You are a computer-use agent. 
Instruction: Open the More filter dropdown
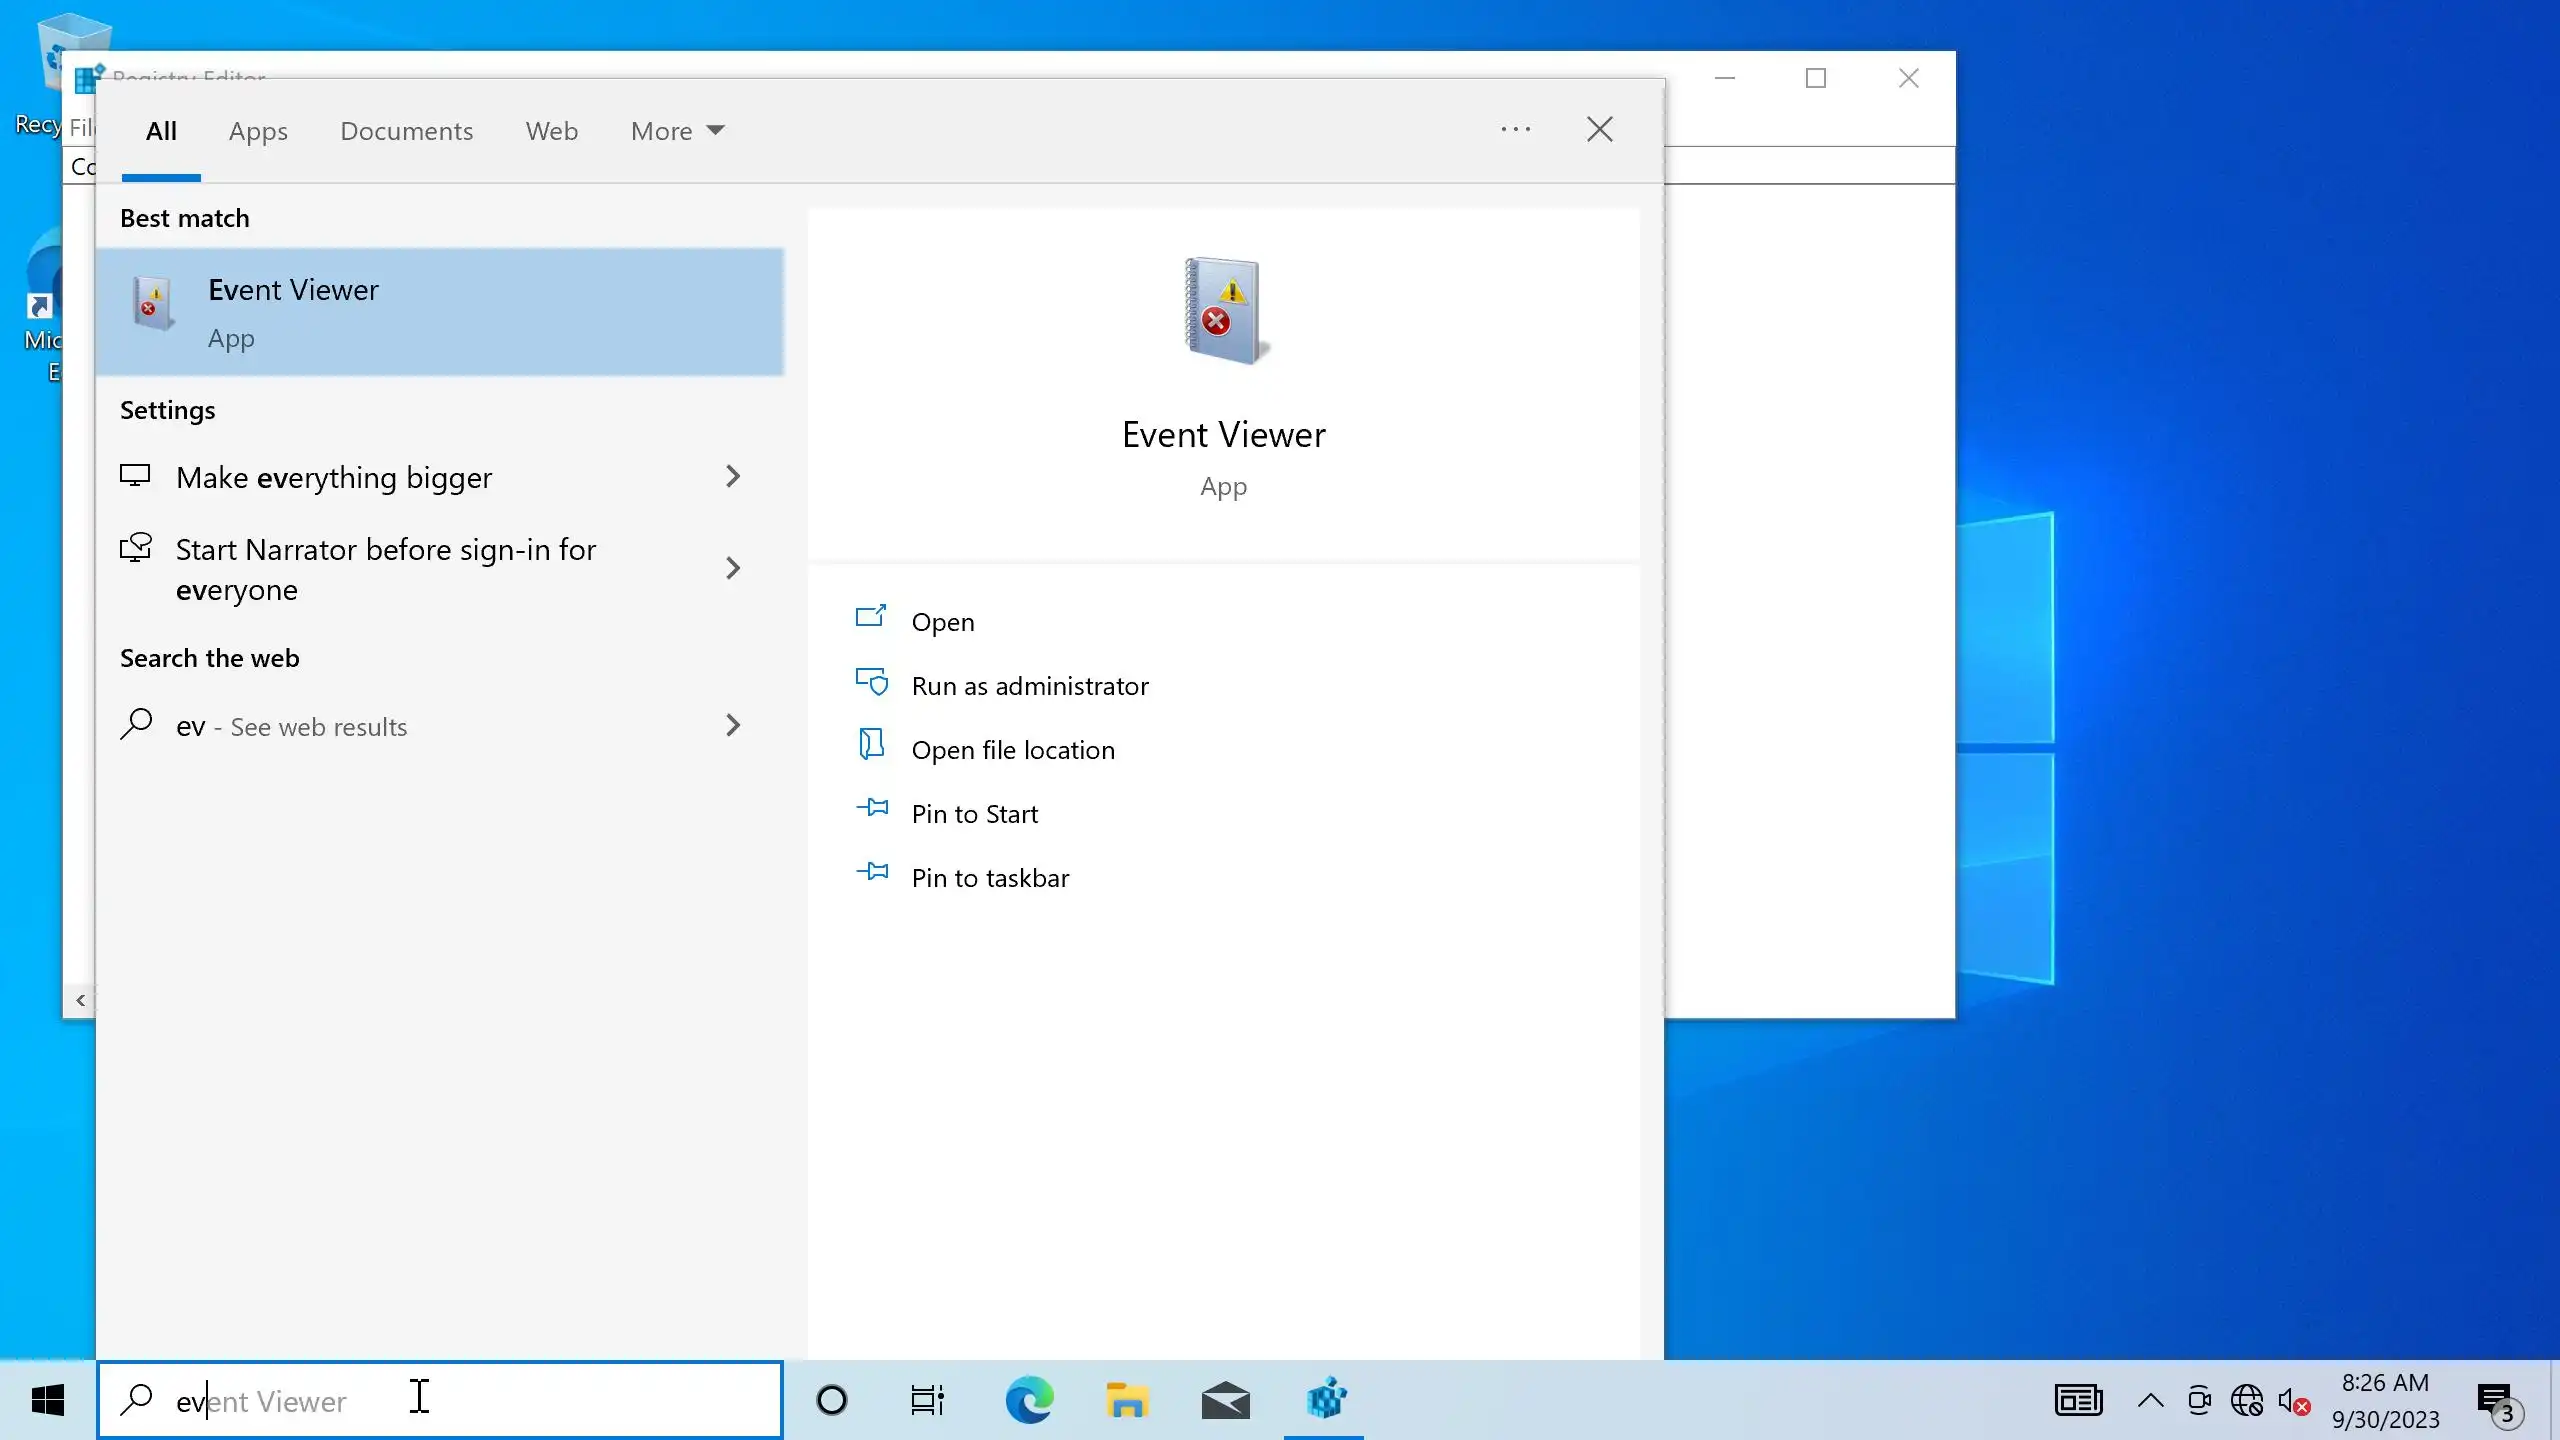(677, 131)
